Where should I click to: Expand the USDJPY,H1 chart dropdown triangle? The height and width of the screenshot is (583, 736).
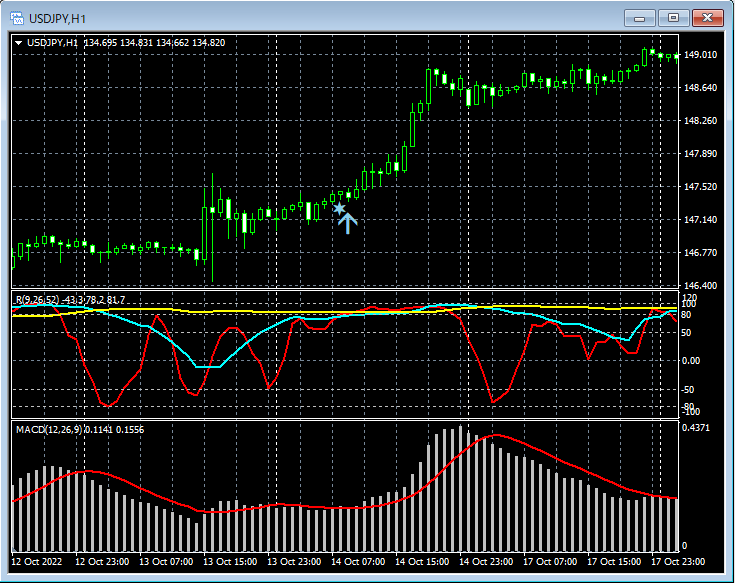tap(19, 43)
